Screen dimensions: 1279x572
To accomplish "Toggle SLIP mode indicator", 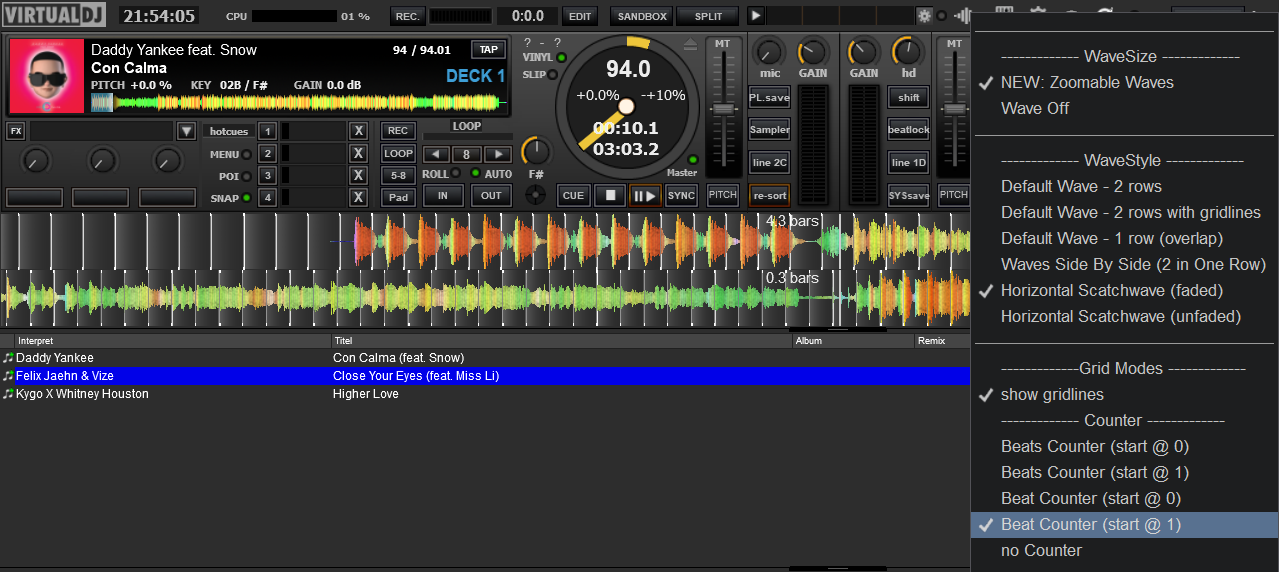I will coord(552,75).
